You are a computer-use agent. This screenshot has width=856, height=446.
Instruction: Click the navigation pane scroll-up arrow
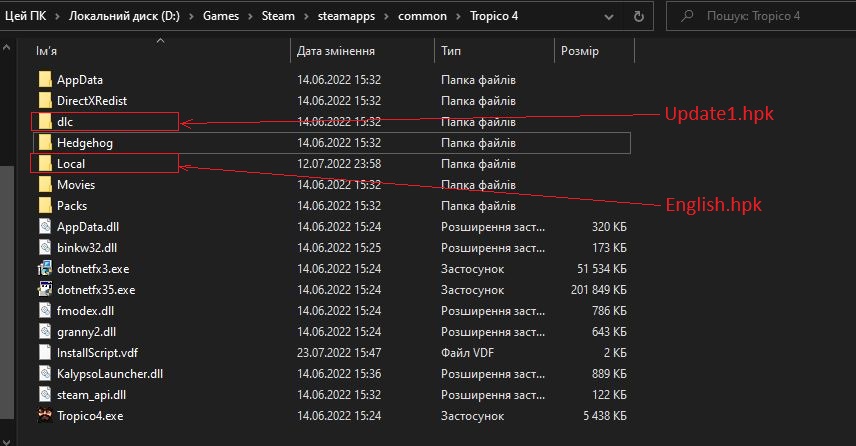(7, 48)
